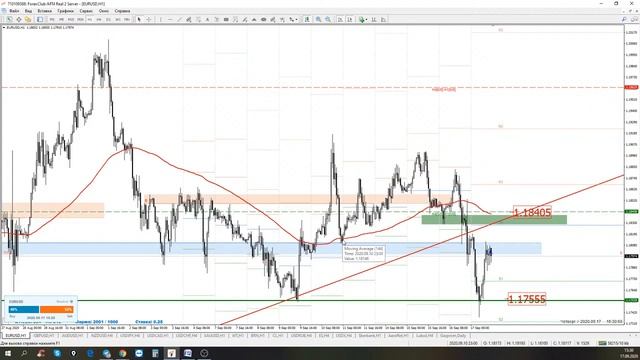Viewport: 640px width, 360px height.
Task: Switch to the USDCAD,H1 chart tab
Action: point(158,336)
